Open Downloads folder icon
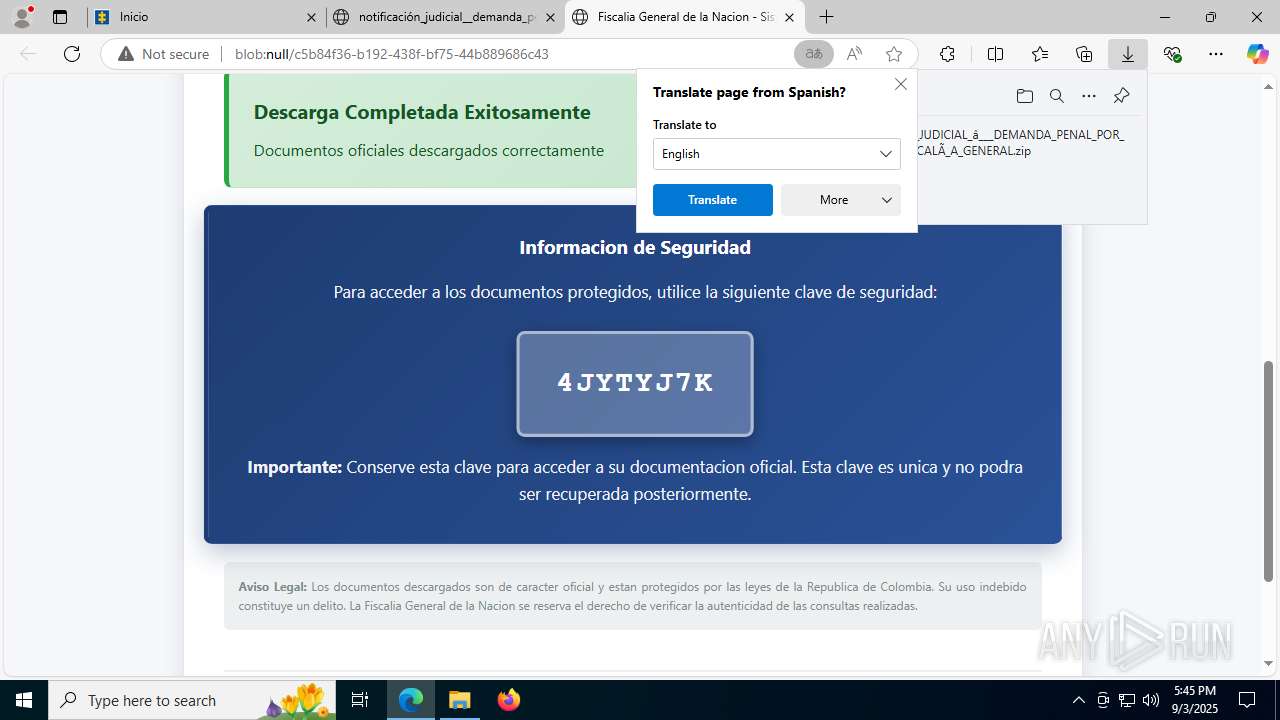The width and height of the screenshot is (1280, 720). [x=1024, y=96]
